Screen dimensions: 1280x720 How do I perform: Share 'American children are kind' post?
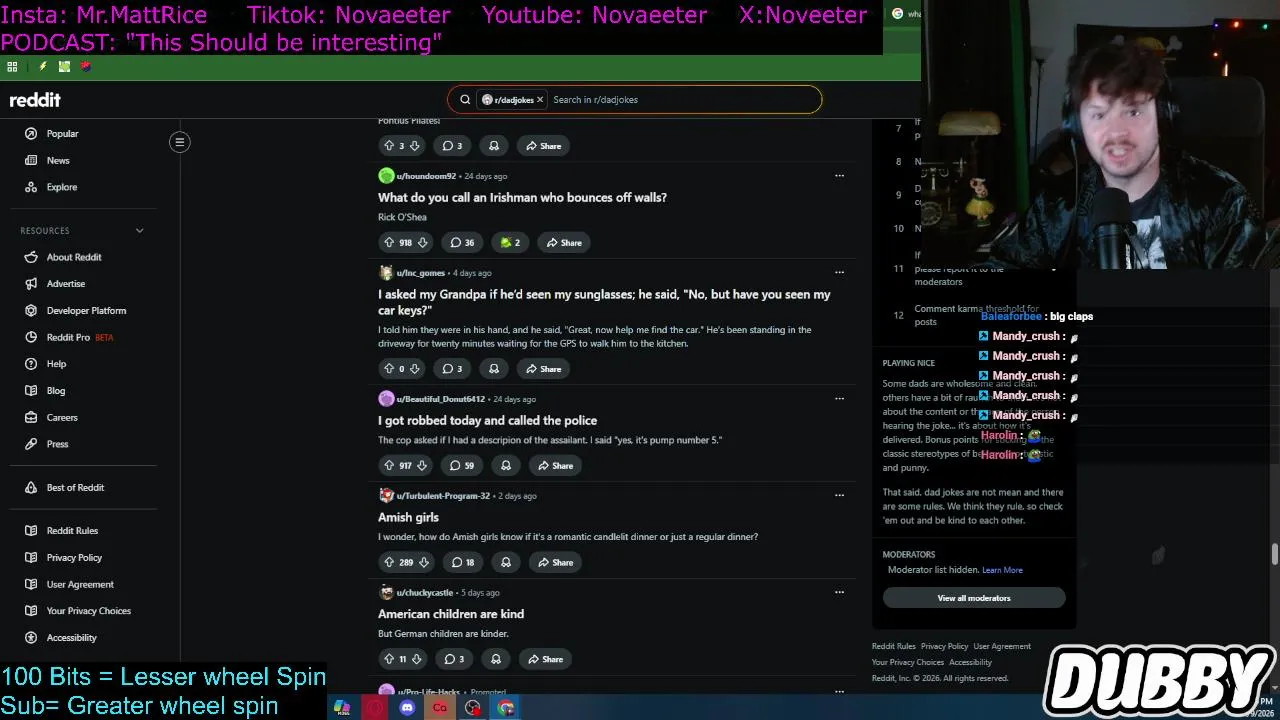tap(545, 659)
